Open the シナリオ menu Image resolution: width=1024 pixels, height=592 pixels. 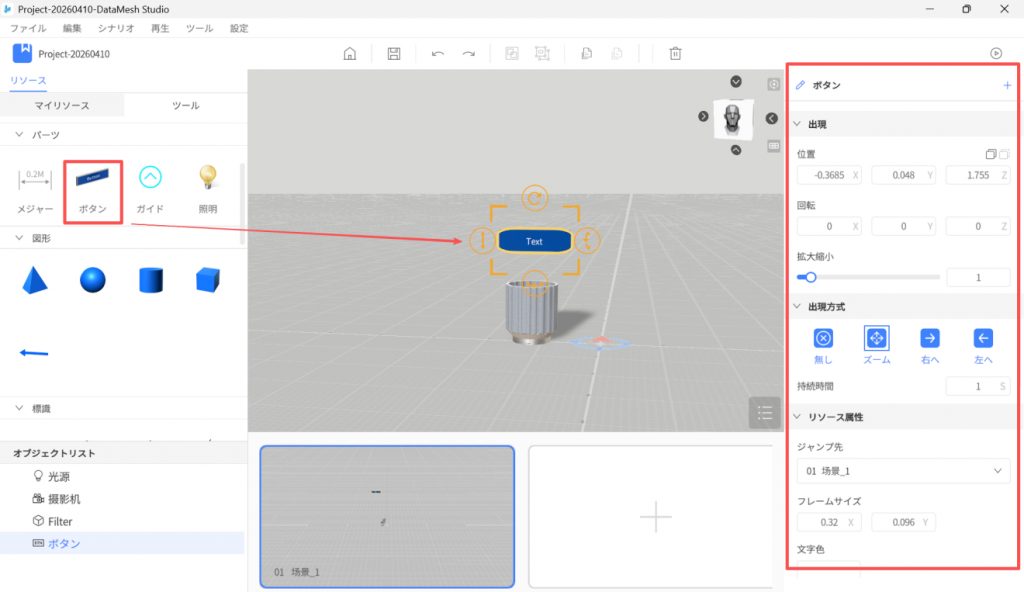tap(116, 29)
